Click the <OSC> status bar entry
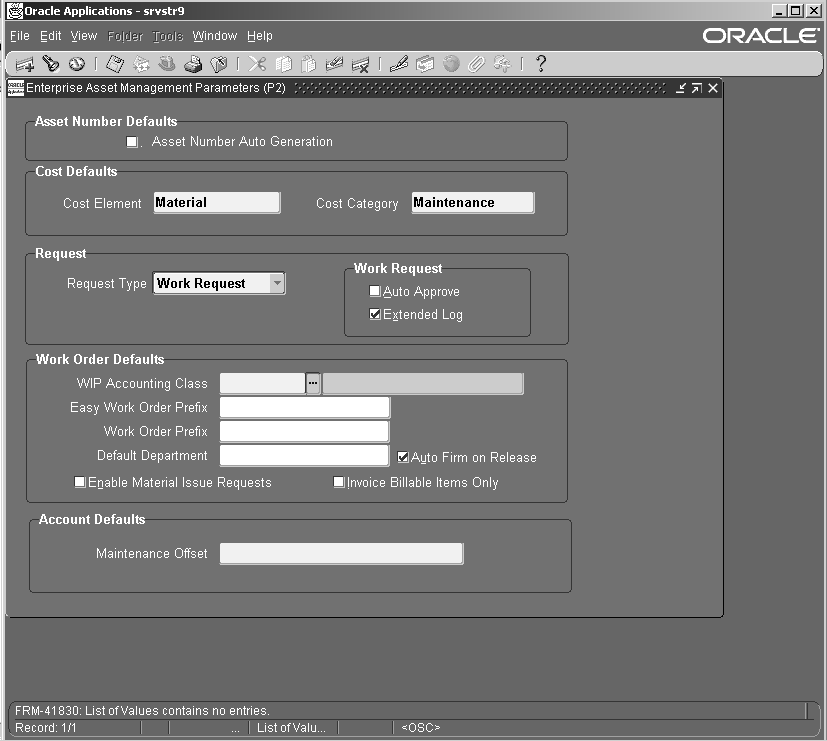This screenshot has height=741, width=827. [x=420, y=728]
